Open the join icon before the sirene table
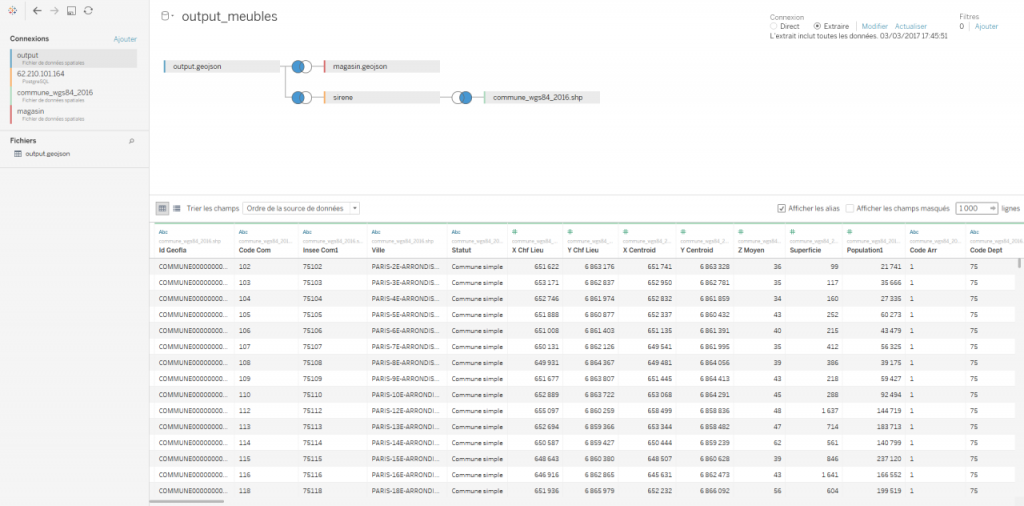 (300, 98)
